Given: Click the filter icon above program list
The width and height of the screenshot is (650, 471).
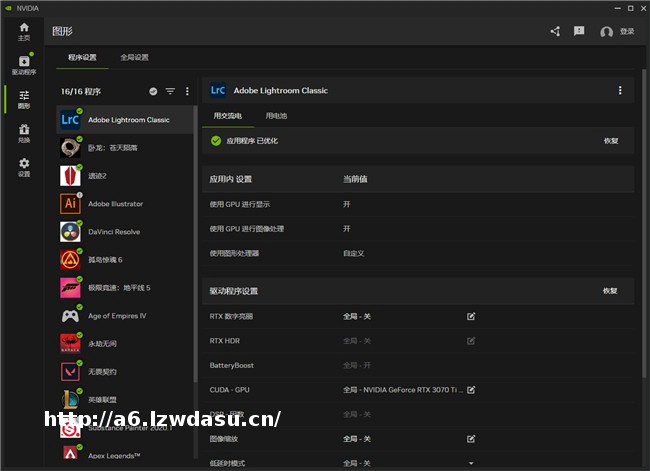Looking at the screenshot, I should (170, 91).
